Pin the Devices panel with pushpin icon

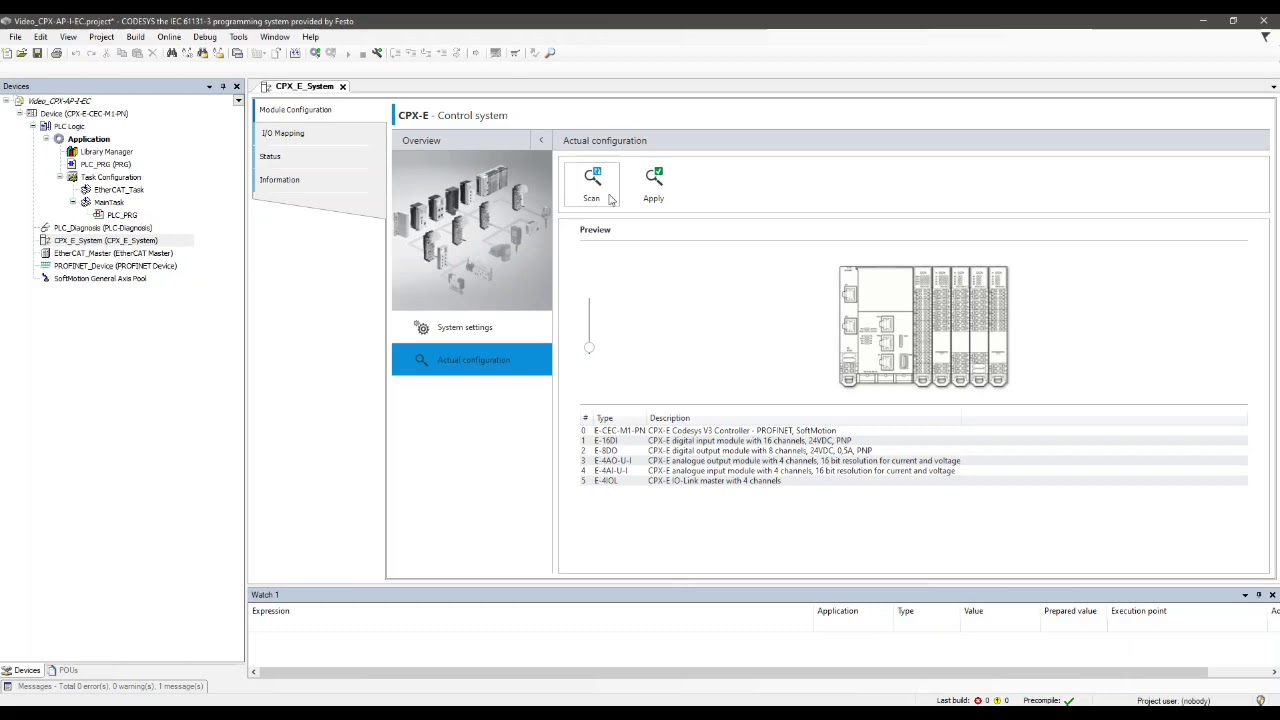point(223,86)
